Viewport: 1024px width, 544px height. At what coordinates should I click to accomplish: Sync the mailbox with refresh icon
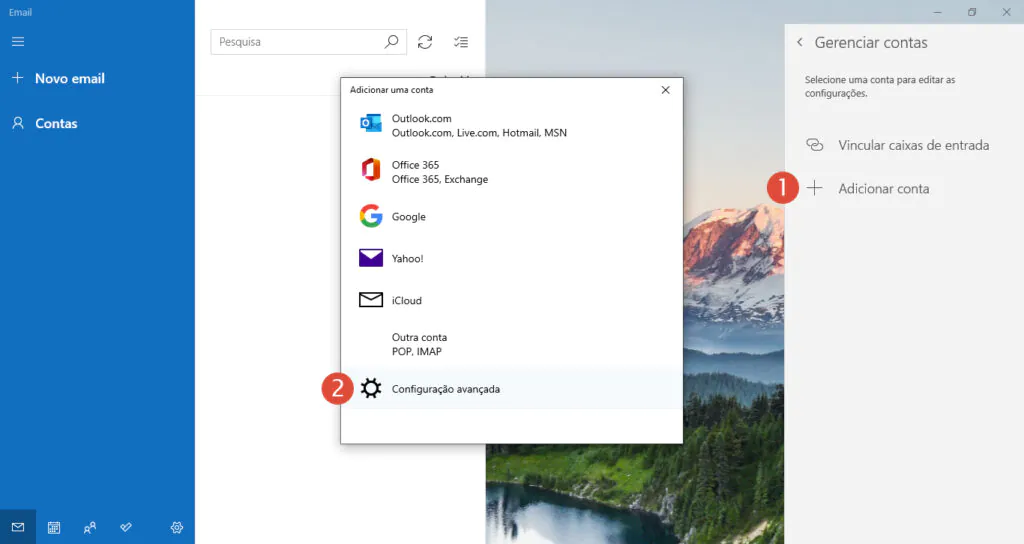(425, 42)
